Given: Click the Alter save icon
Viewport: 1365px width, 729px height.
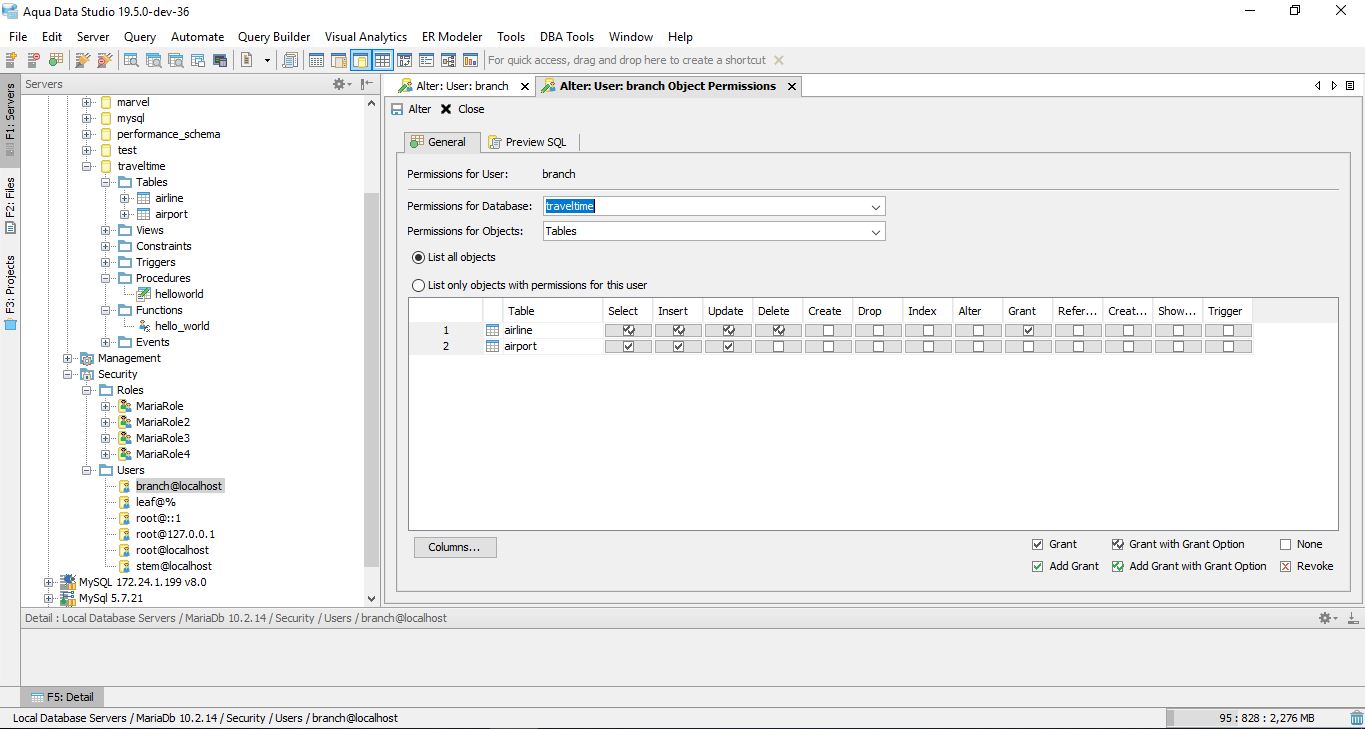Looking at the screenshot, I should pyautogui.click(x=397, y=109).
